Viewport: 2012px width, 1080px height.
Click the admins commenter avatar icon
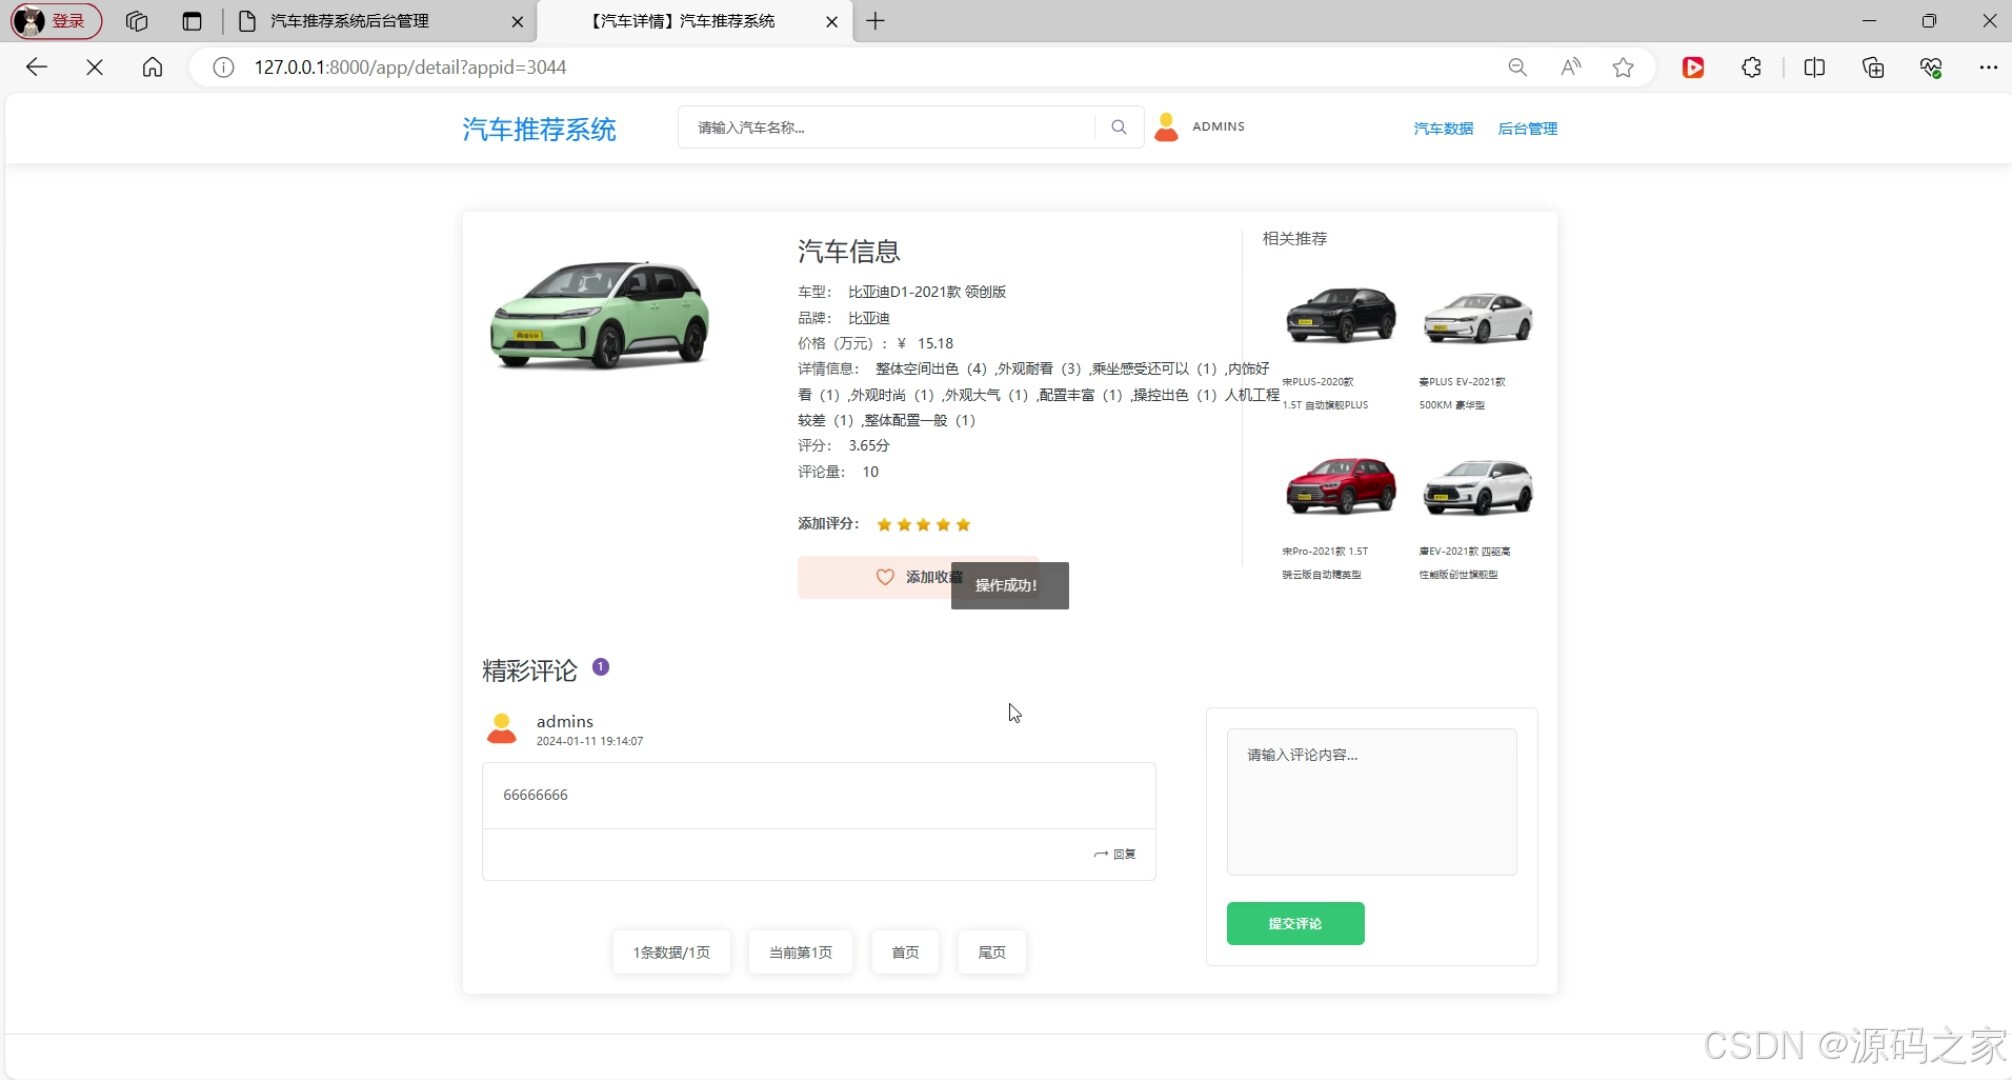pyautogui.click(x=502, y=728)
